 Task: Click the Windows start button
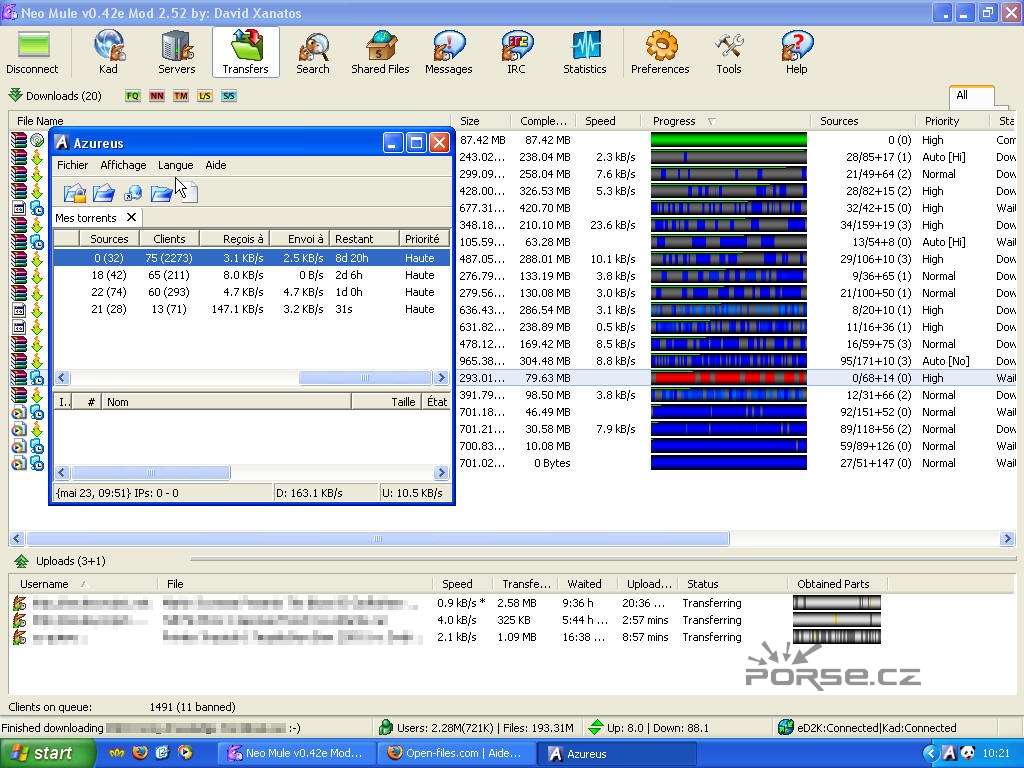pos(47,753)
